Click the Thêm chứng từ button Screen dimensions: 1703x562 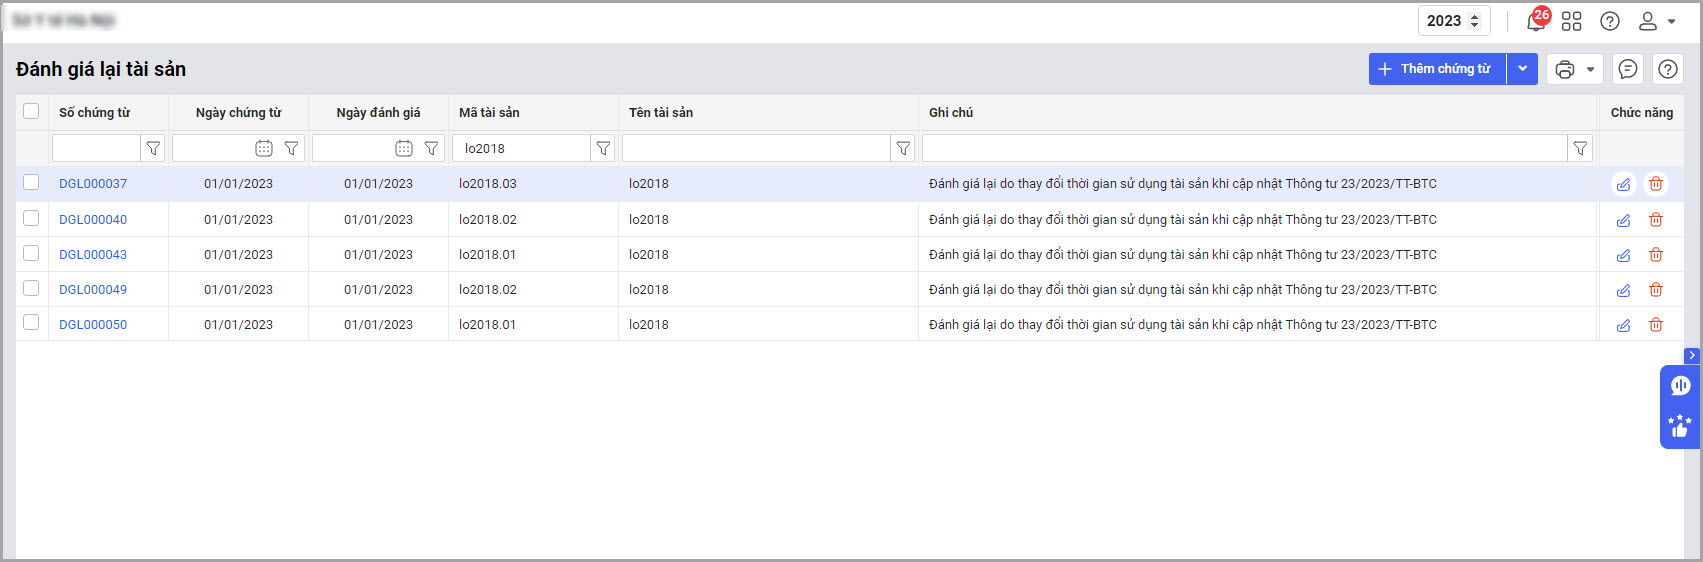coord(1437,69)
